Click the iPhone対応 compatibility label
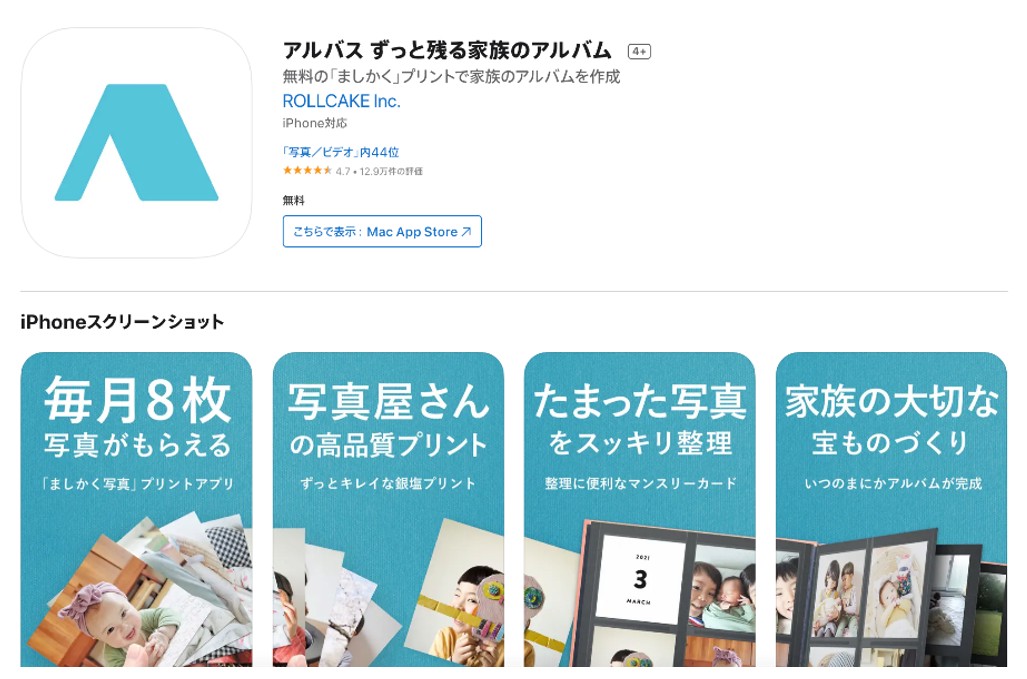The width and height of the screenshot is (1027, 679). point(314,123)
